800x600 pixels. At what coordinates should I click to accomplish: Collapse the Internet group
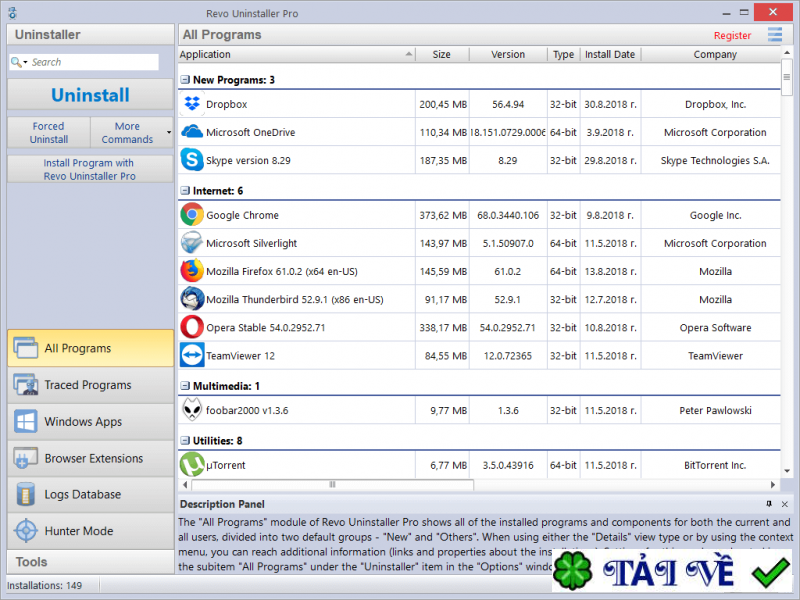click(185, 190)
